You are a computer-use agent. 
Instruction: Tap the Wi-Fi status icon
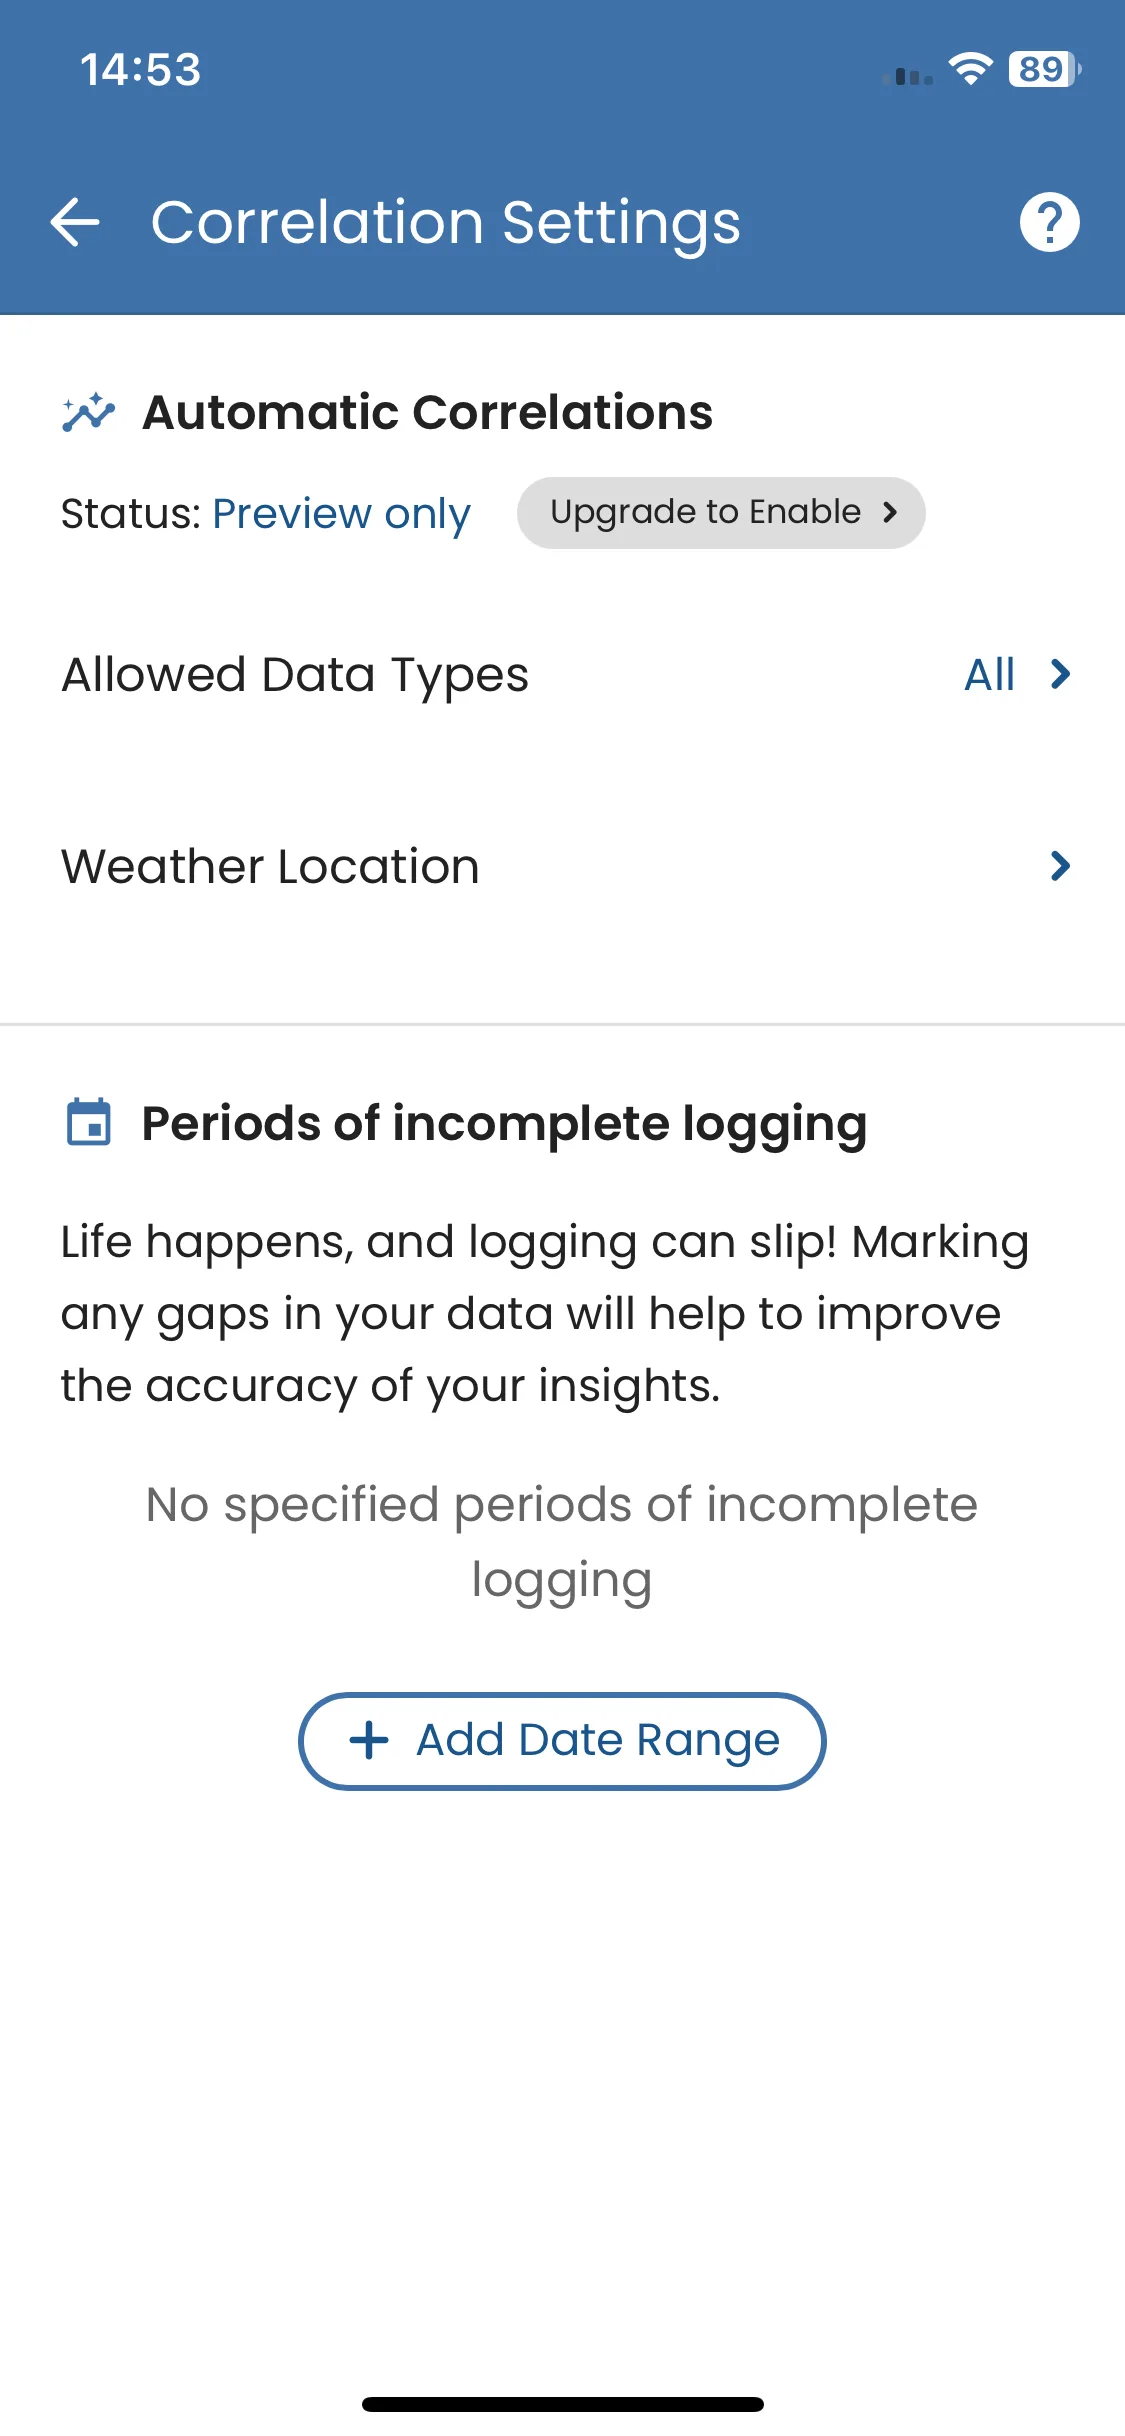point(969,69)
